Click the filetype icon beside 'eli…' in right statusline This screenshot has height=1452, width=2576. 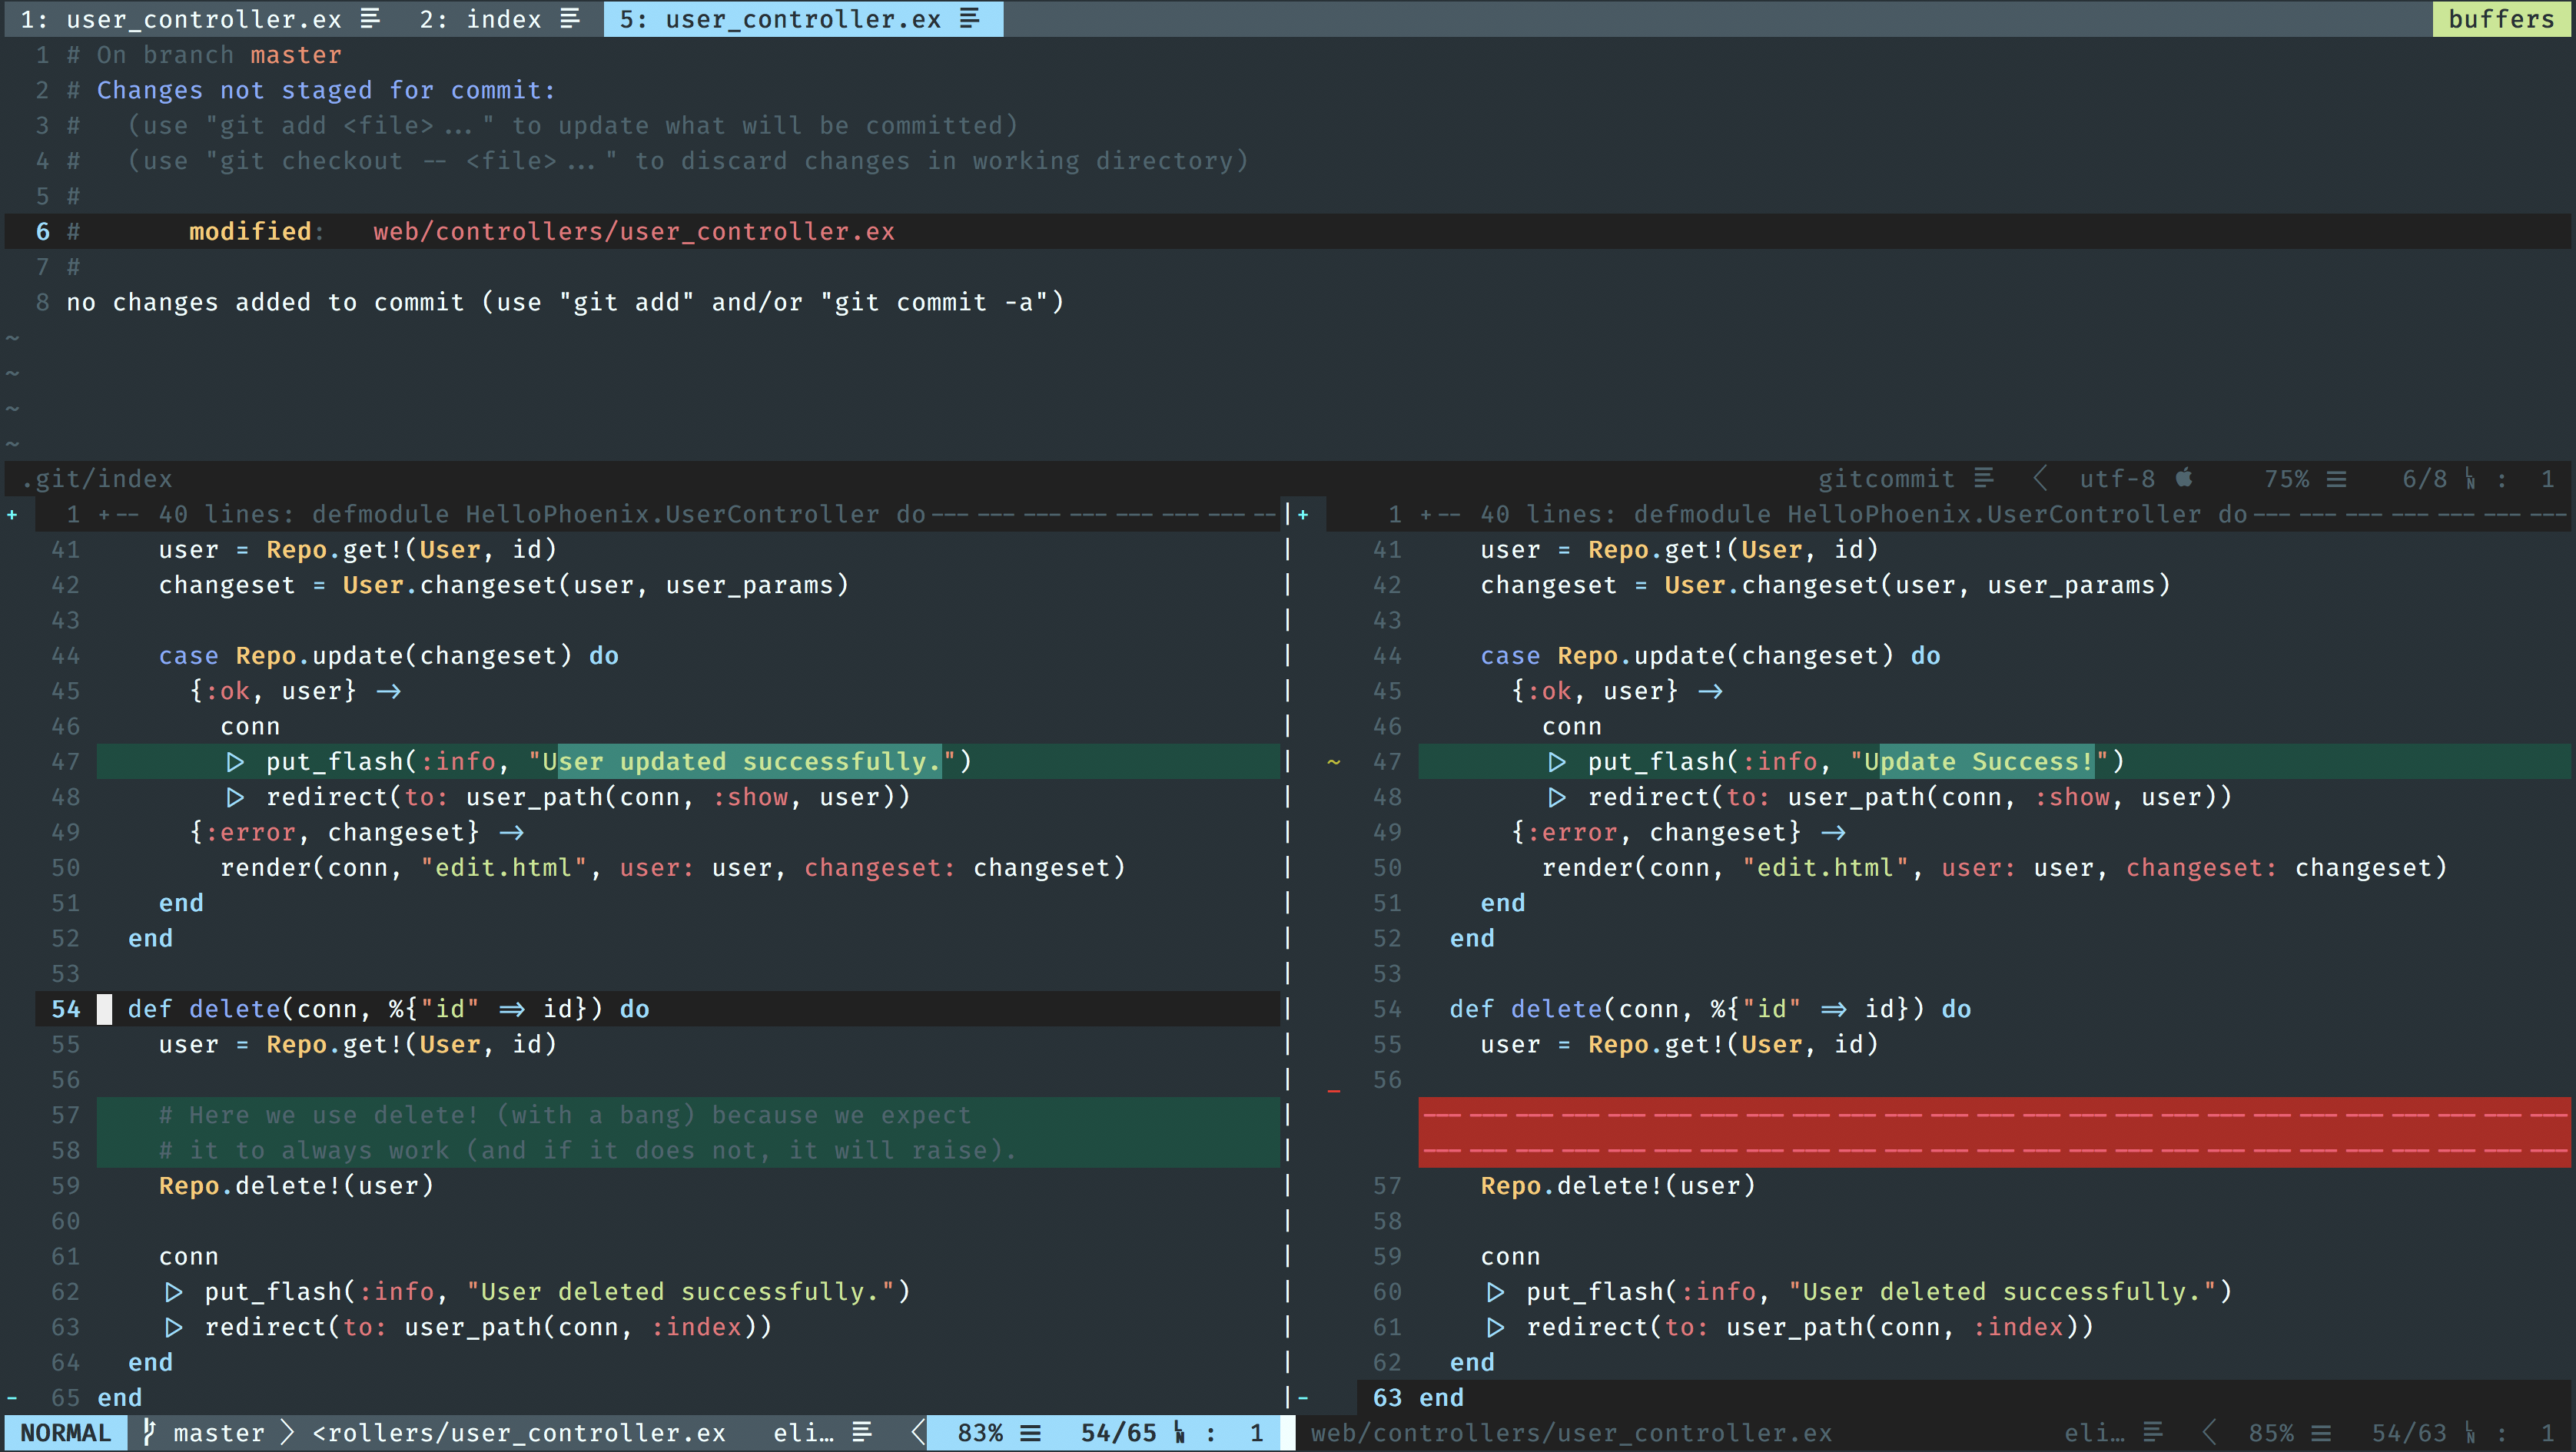pyautogui.click(x=2154, y=1433)
